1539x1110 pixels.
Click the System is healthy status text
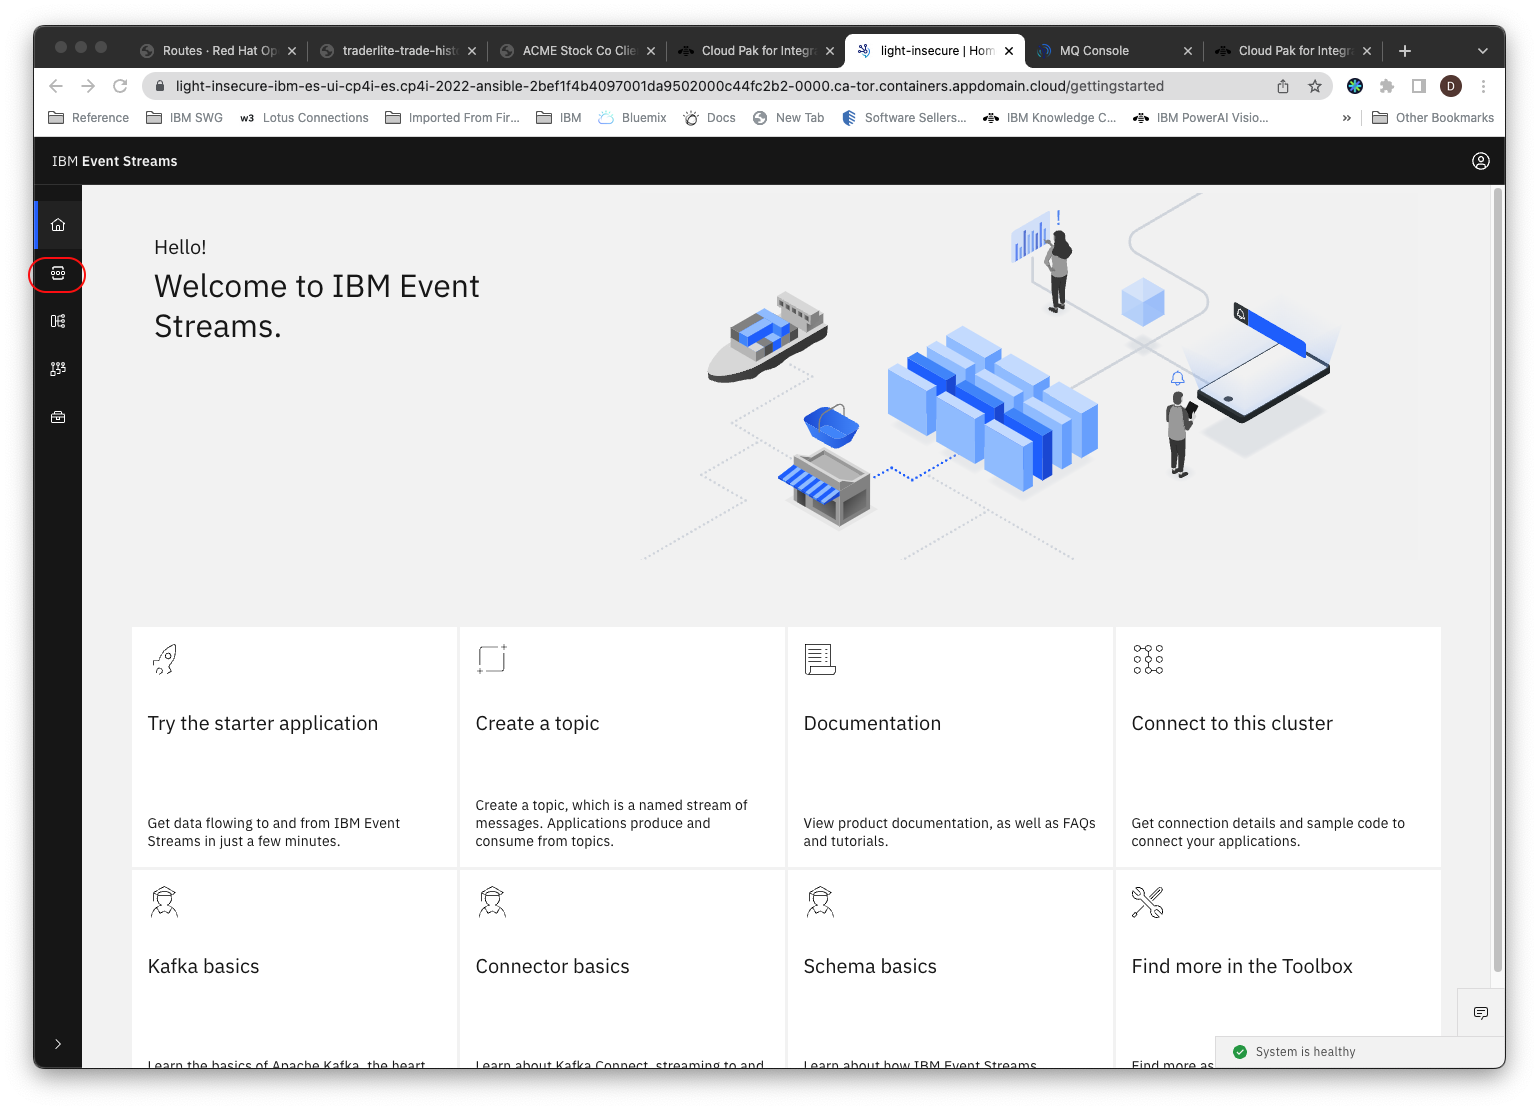(1305, 1052)
